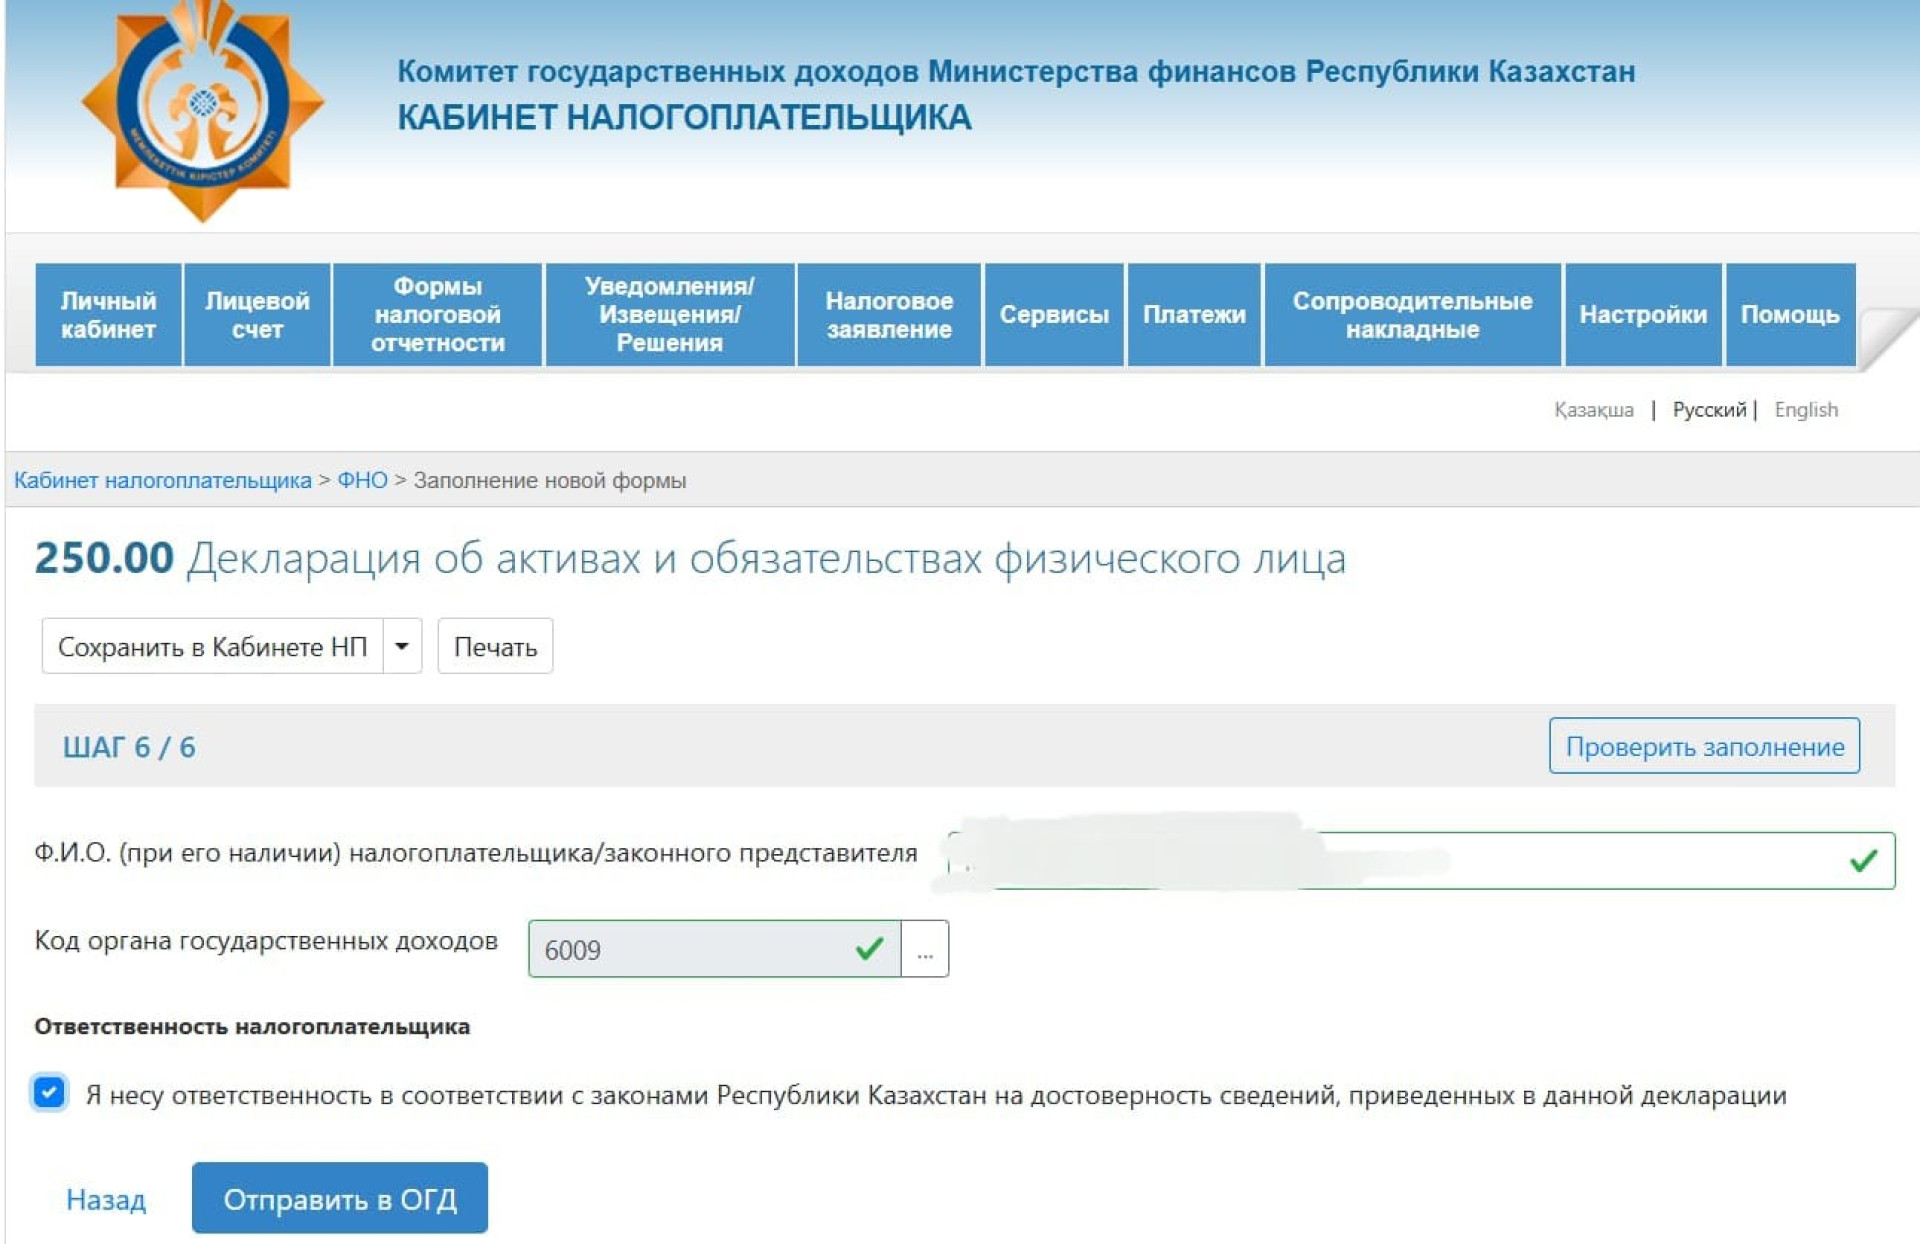
Task: Expand the save options dropdown arrow
Action: coord(402,647)
